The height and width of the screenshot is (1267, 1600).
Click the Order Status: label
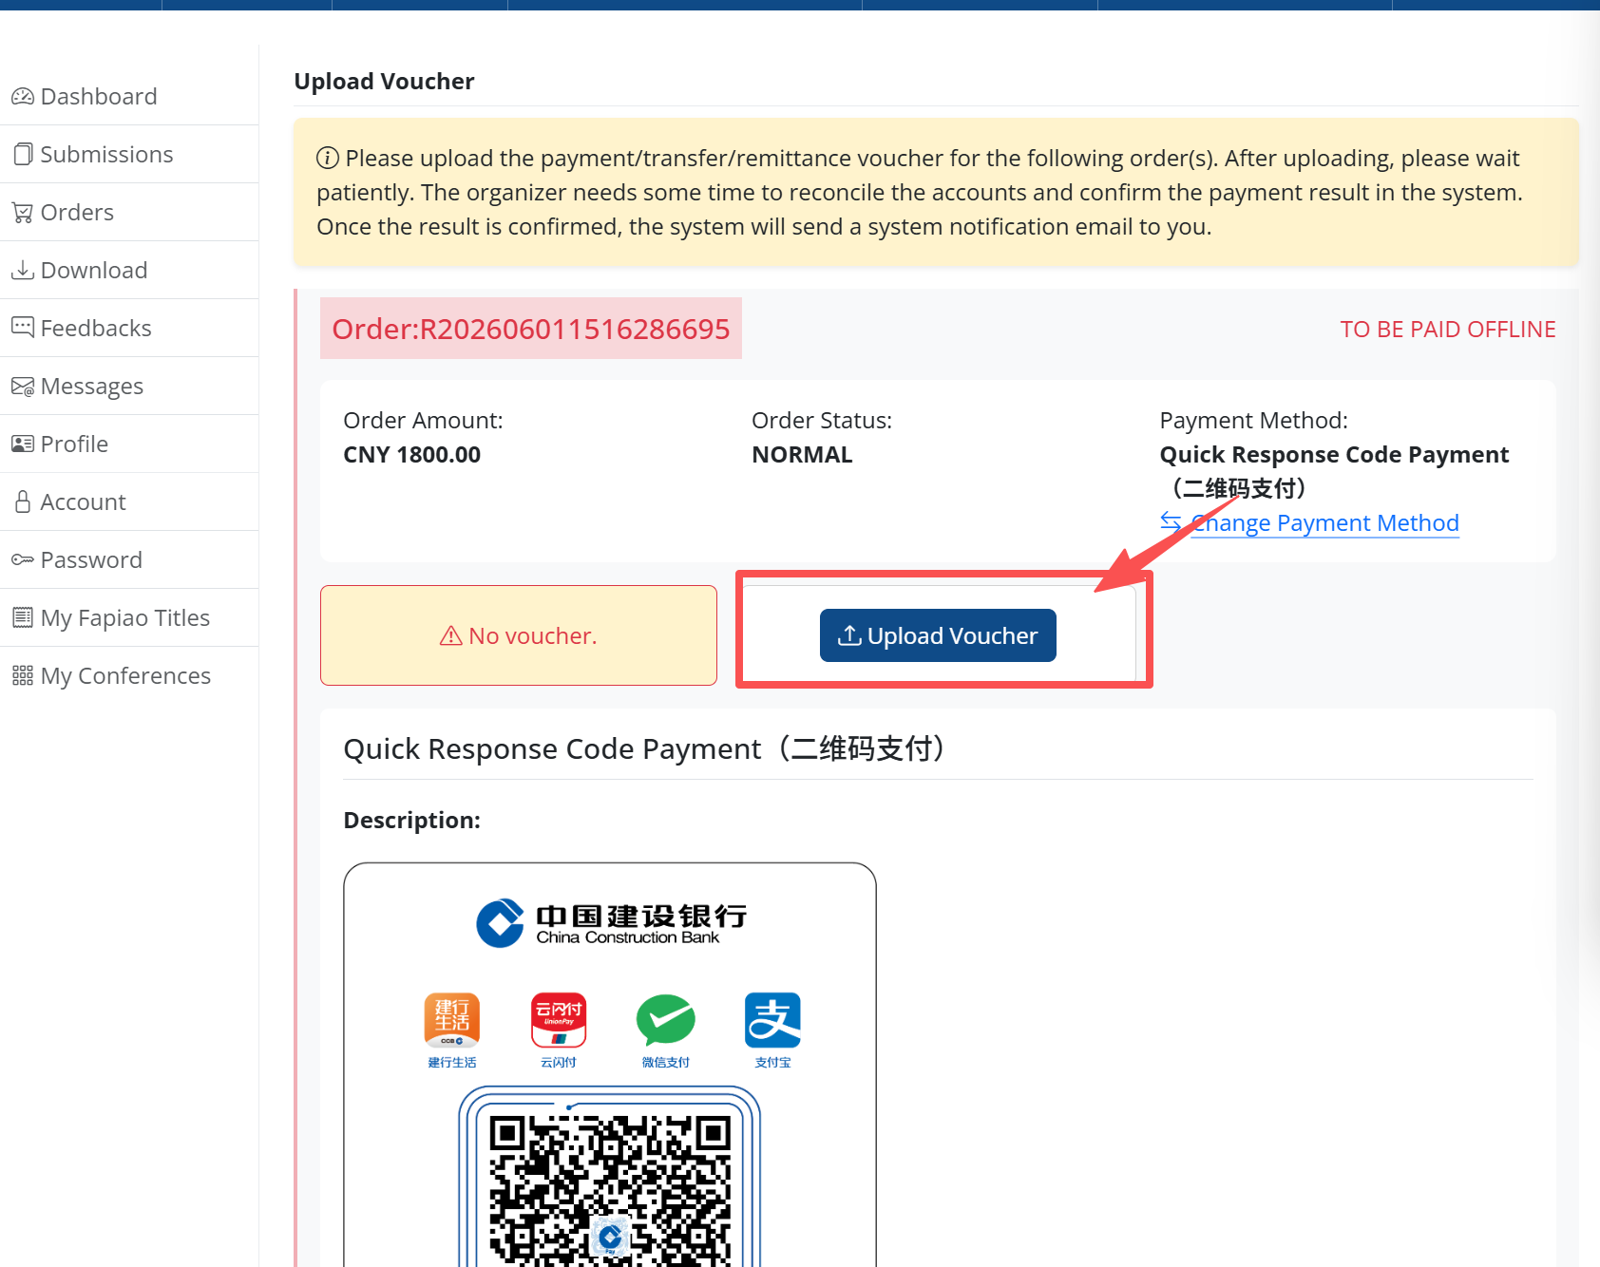pos(821,420)
